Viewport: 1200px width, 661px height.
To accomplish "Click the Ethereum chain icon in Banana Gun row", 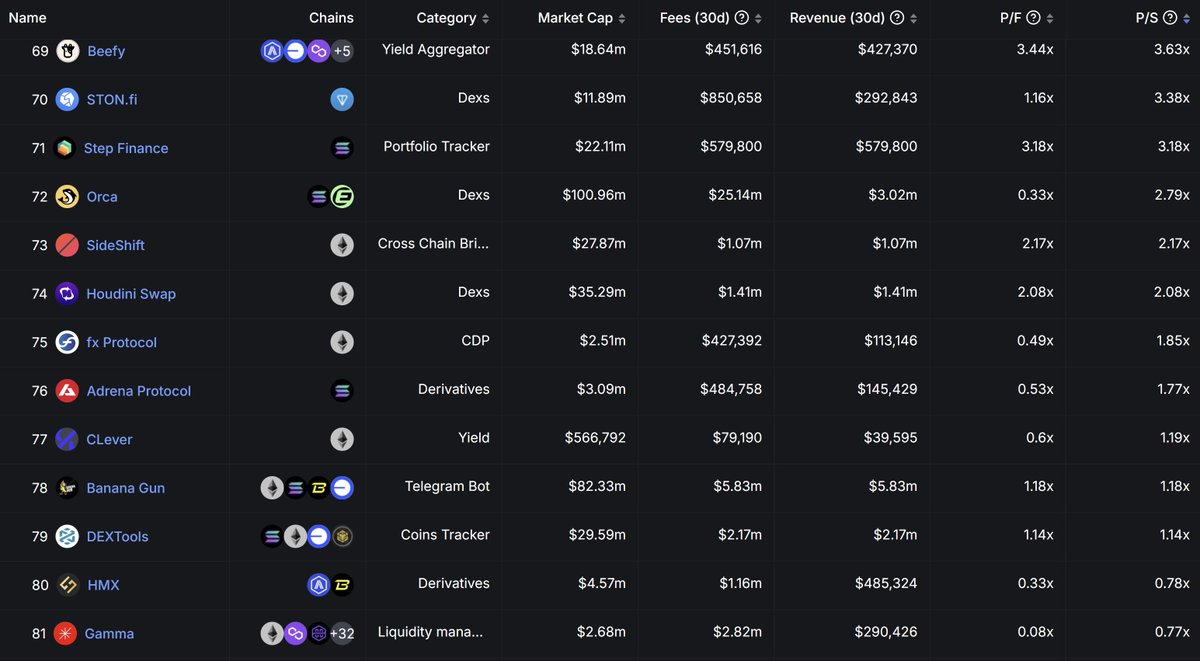I will pos(272,487).
